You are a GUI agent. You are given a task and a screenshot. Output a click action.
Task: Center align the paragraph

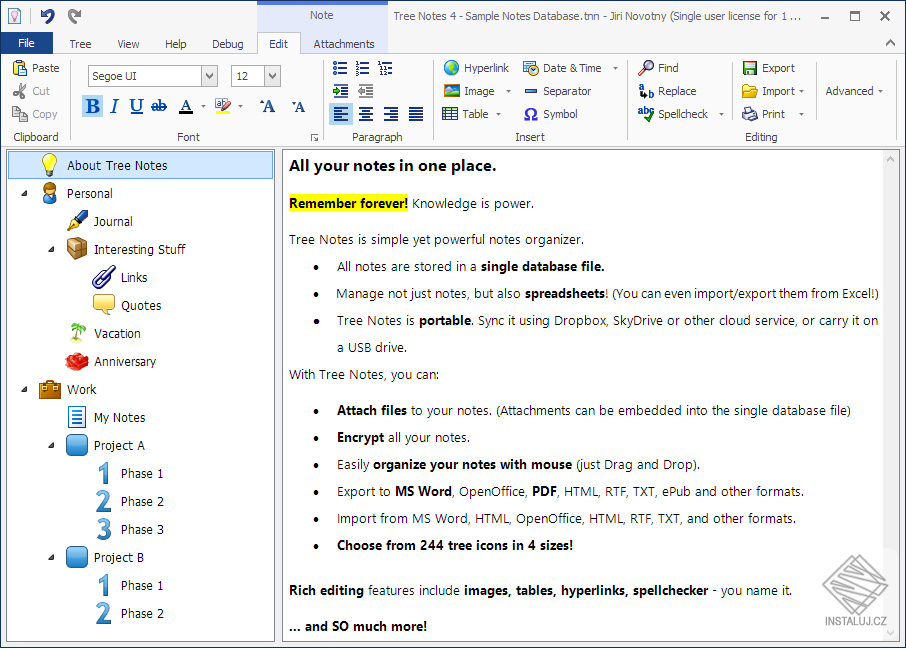click(x=366, y=114)
